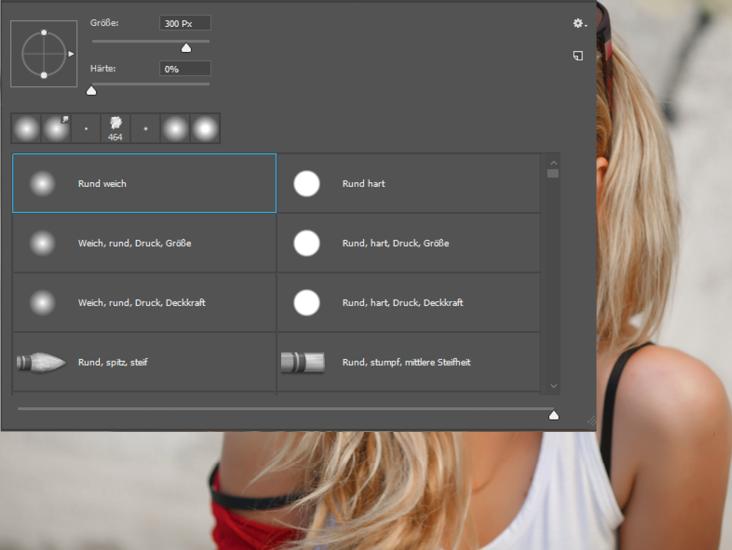
Task: Open the brush panel settings gear menu
Action: click(x=579, y=23)
